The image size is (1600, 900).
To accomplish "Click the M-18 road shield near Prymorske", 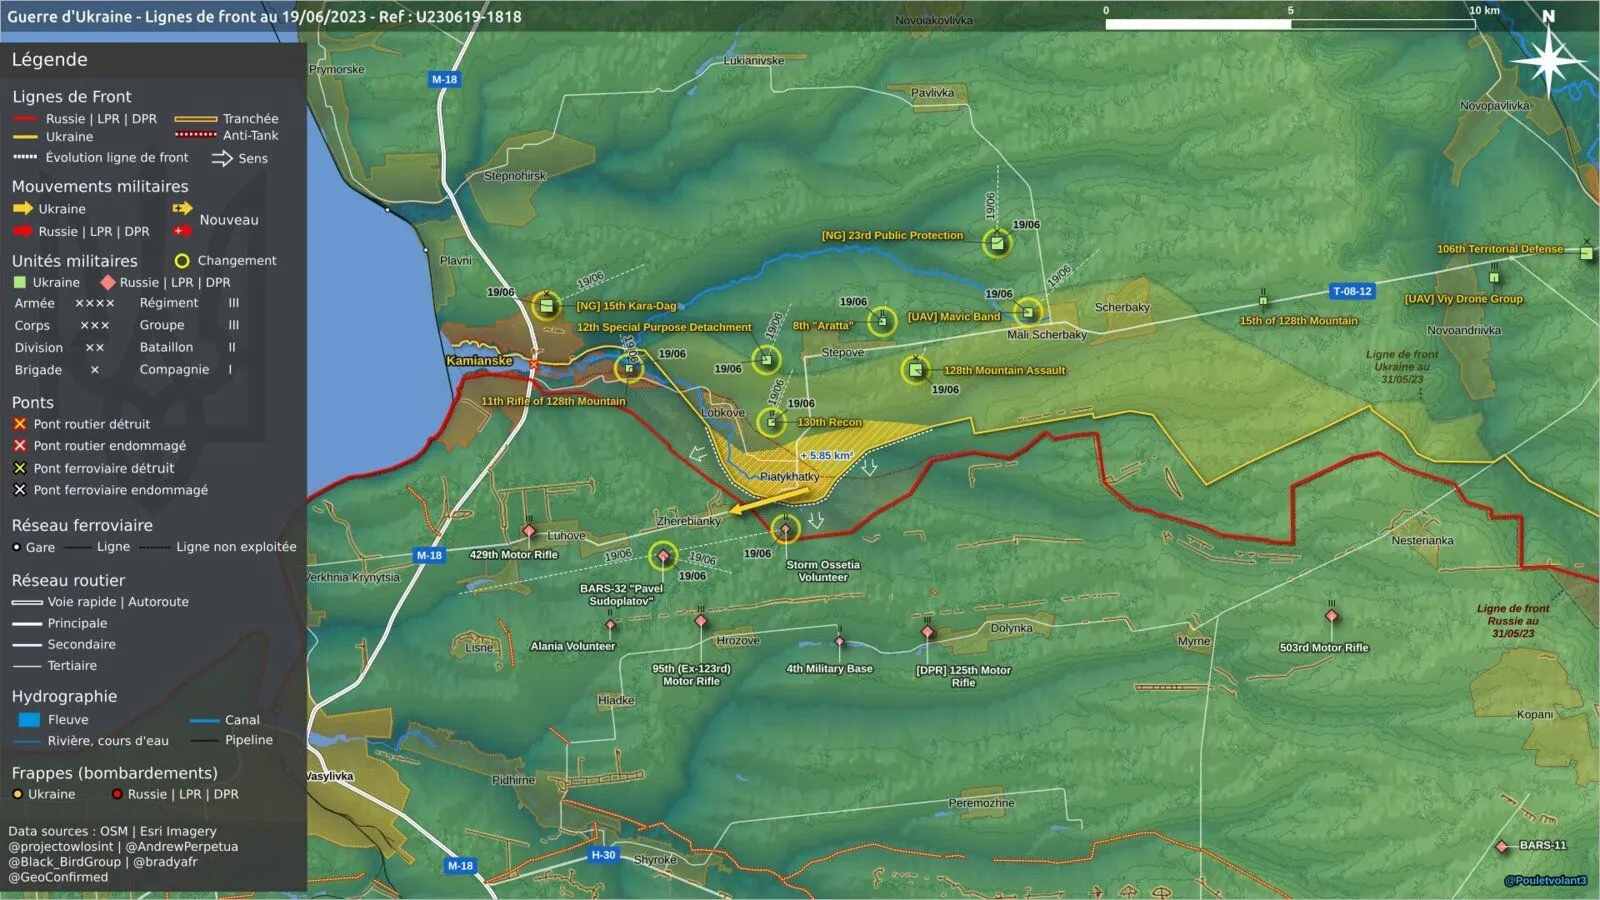I will coord(444,79).
